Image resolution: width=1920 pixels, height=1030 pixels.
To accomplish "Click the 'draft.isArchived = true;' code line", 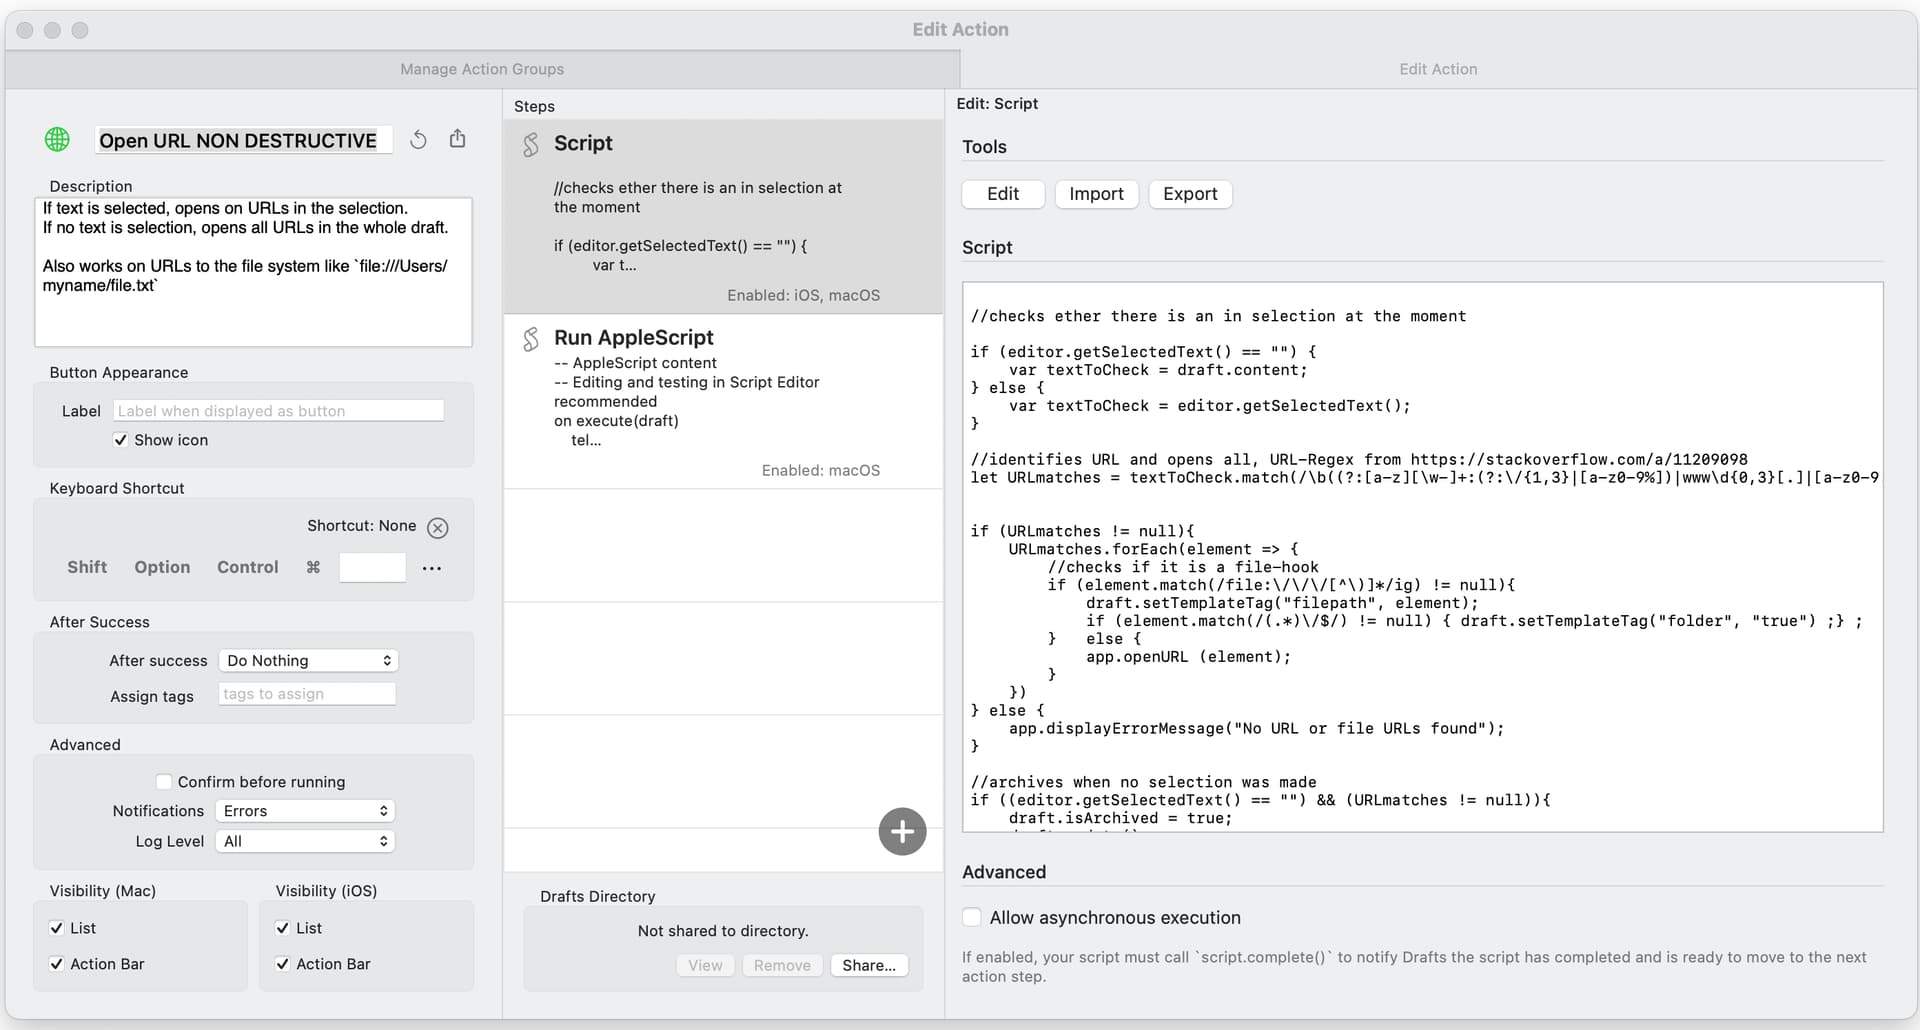I will 1120,818.
